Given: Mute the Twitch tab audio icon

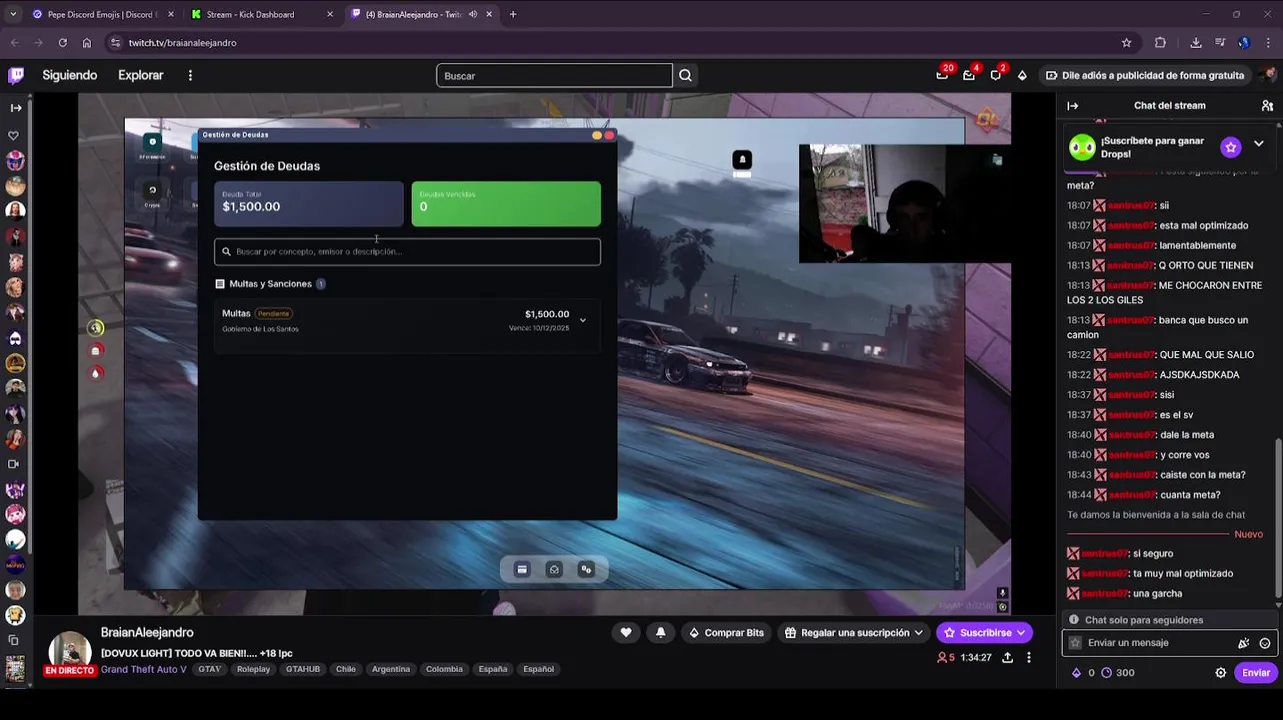Looking at the screenshot, I should [472, 14].
